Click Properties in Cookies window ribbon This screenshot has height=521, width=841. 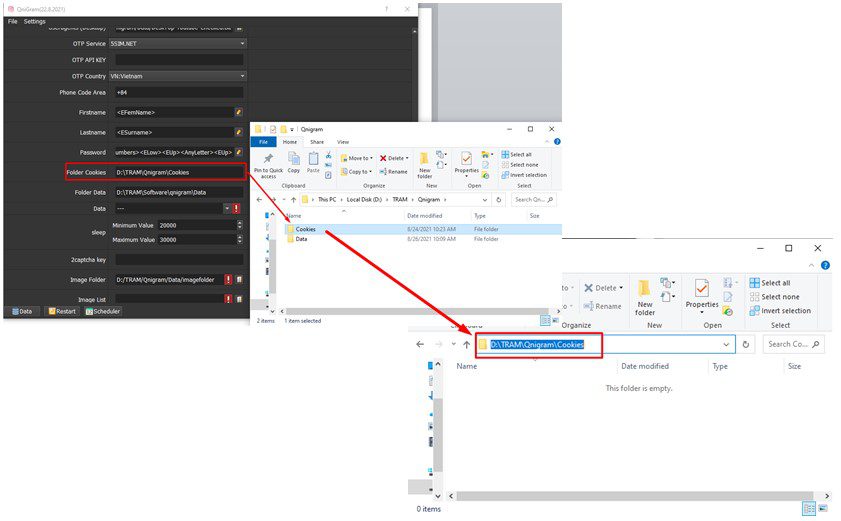[x=702, y=296]
